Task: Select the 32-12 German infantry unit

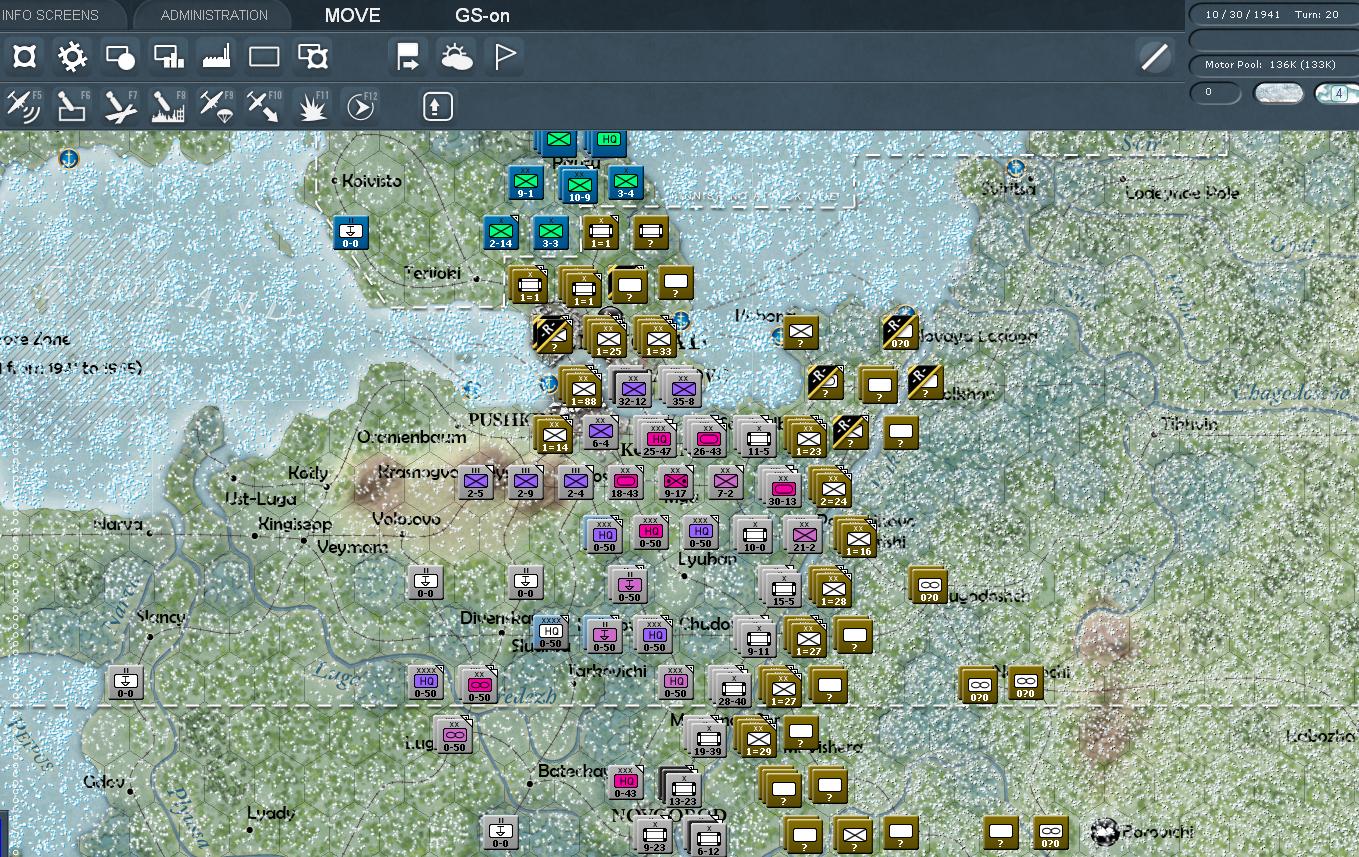Action: 632,387
